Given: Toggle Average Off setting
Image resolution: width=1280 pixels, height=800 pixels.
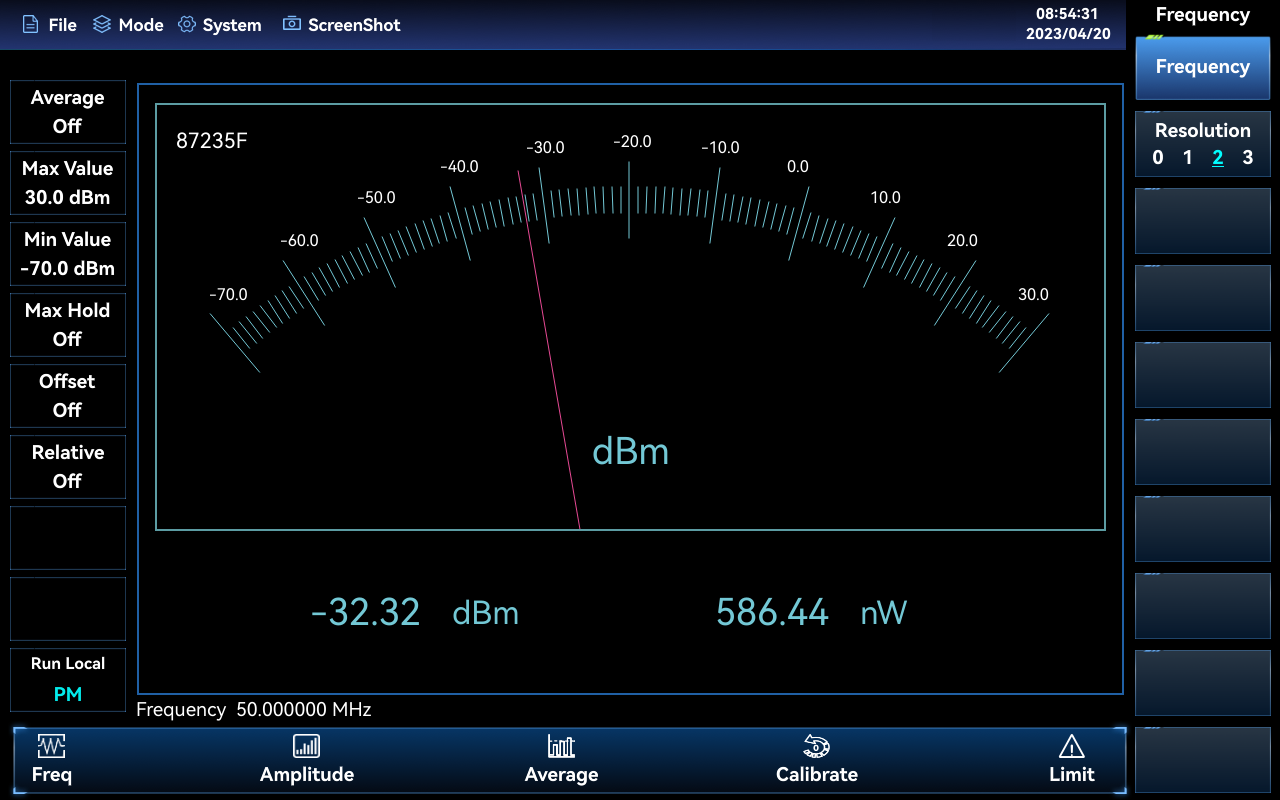Looking at the screenshot, I should (68, 112).
